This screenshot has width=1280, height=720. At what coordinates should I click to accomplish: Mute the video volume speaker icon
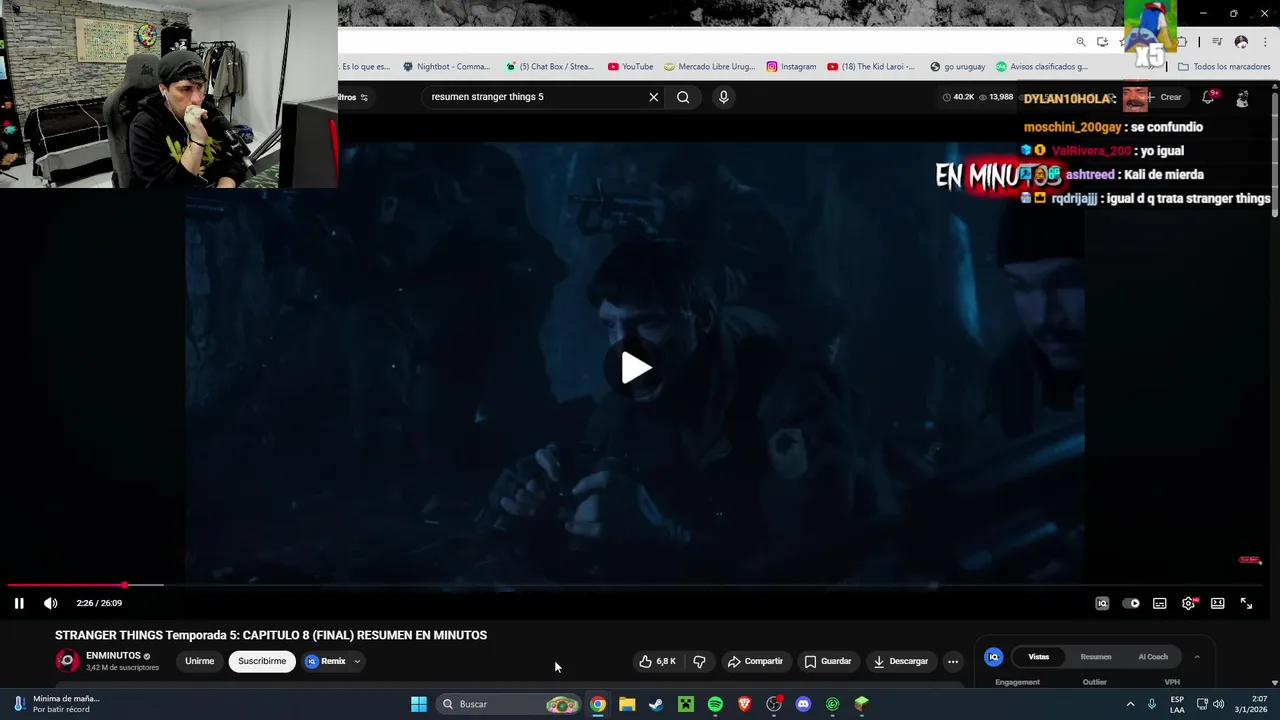pyautogui.click(x=50, y=603)
